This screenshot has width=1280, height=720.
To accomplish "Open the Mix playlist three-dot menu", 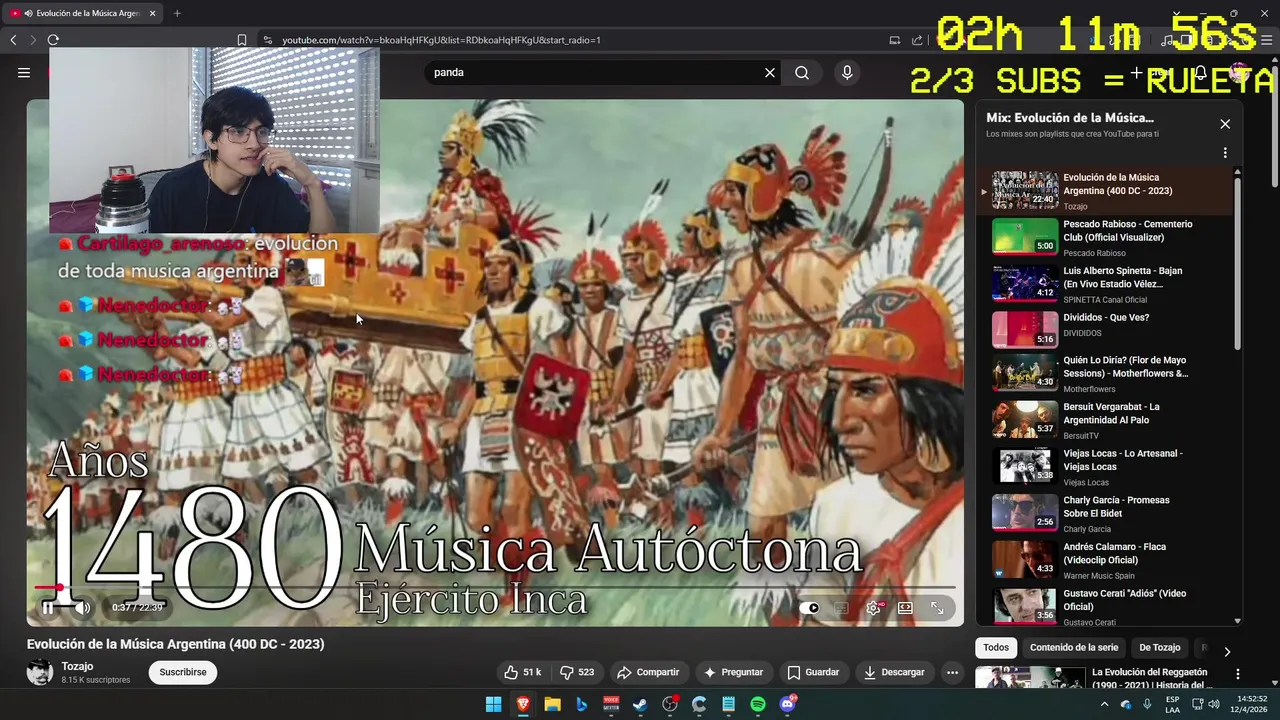I will [1225, 153].
